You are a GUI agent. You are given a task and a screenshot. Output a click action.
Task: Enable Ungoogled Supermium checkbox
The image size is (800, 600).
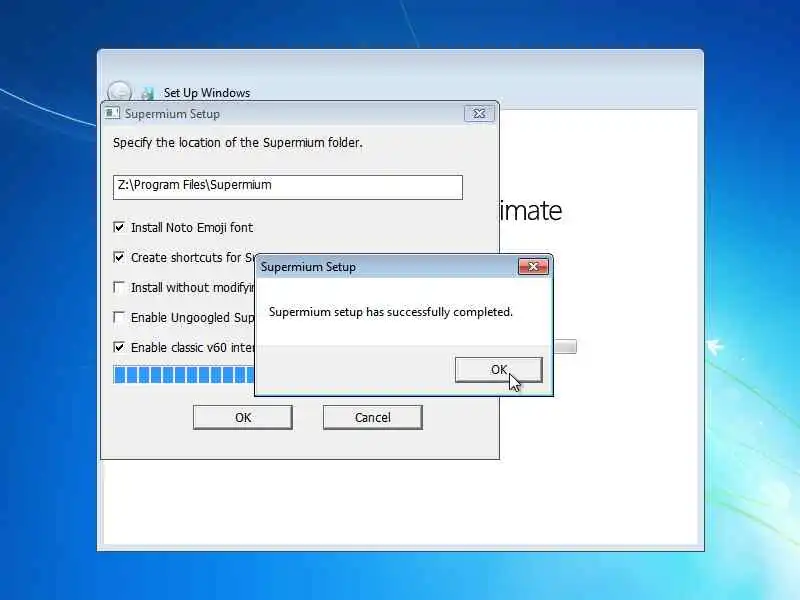click(119, 317)
